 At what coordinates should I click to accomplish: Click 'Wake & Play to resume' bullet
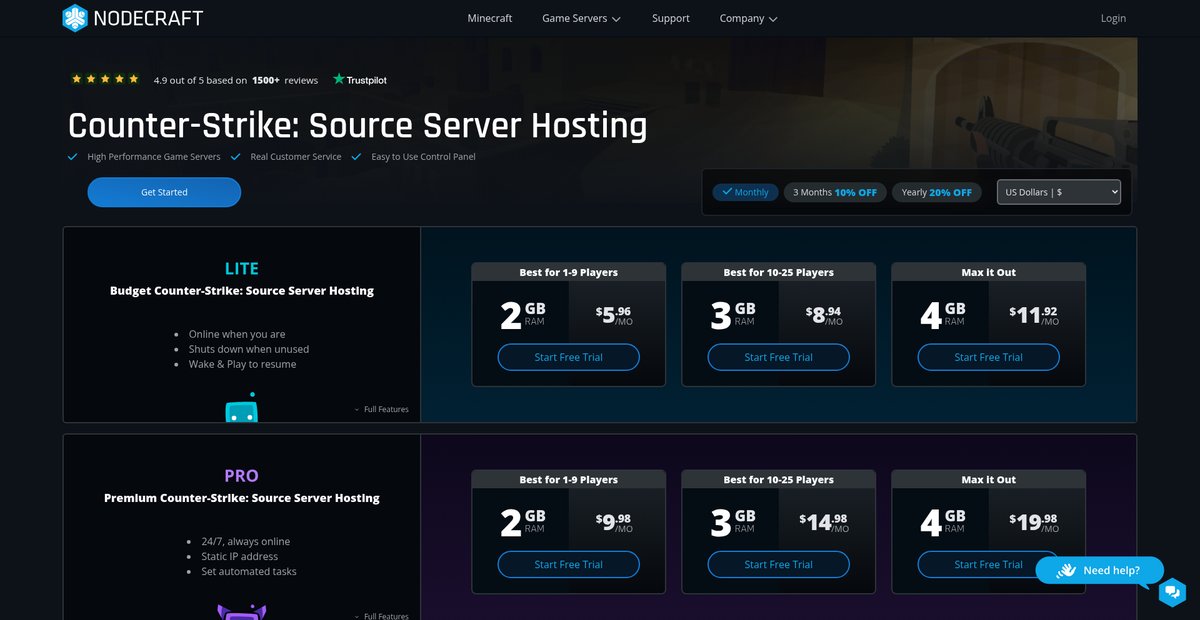point(242,364)
